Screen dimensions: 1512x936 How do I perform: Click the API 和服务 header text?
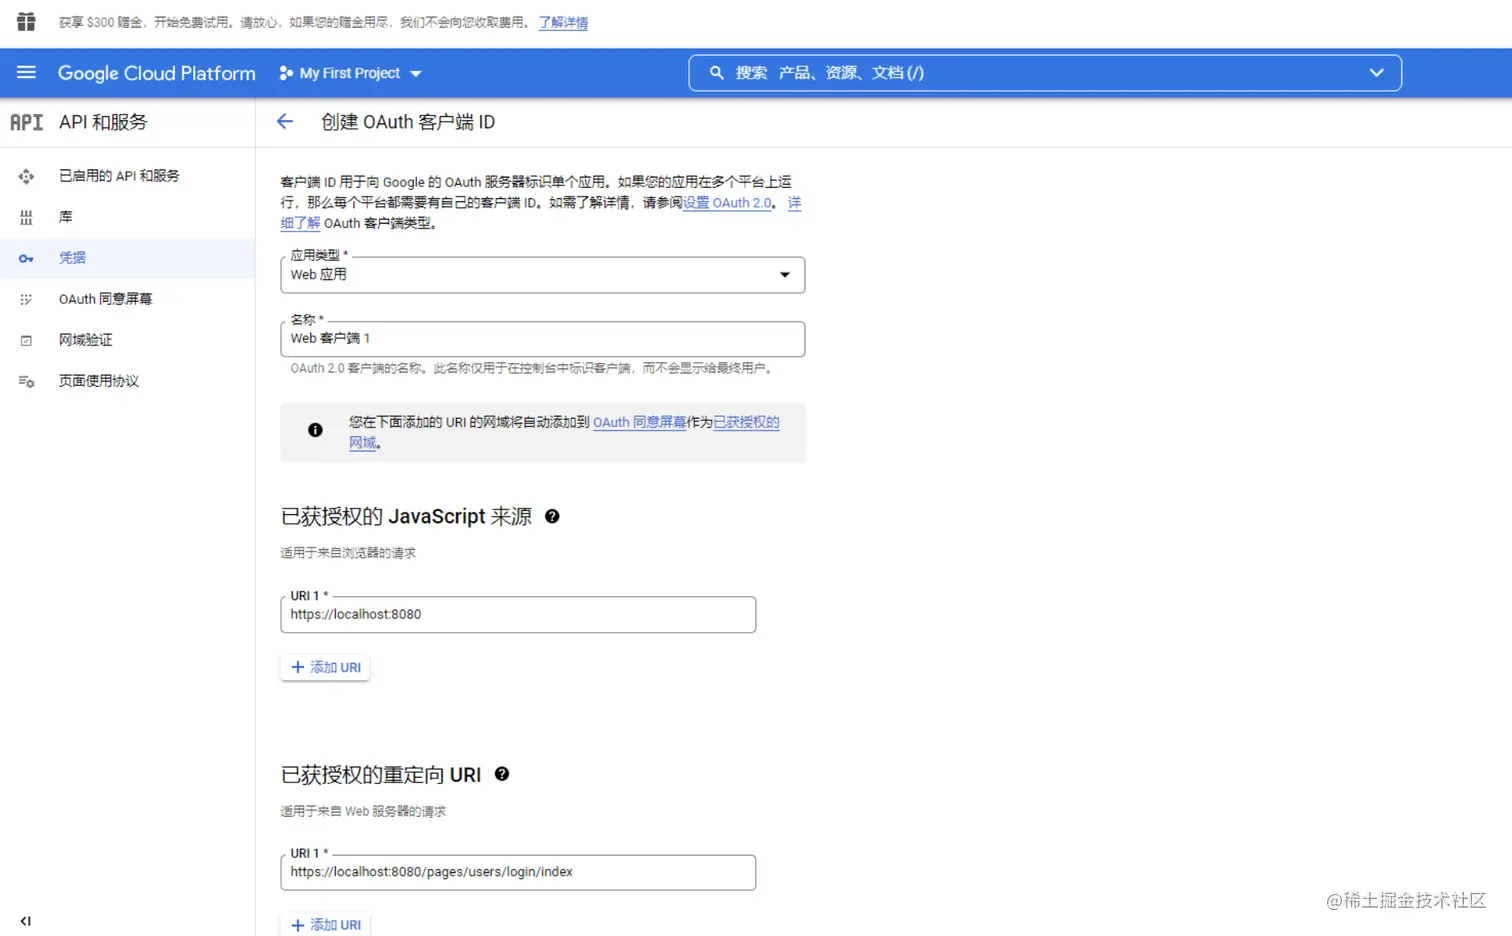[103, 122]
